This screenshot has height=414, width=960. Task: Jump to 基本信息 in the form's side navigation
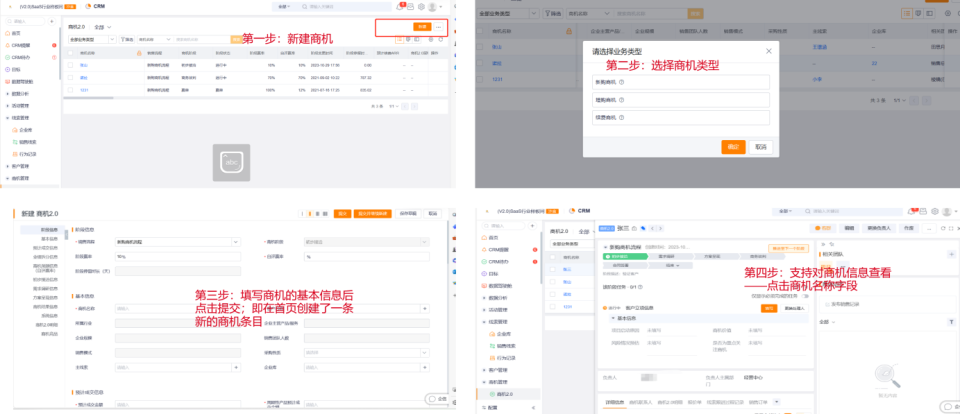coord(50,239)
